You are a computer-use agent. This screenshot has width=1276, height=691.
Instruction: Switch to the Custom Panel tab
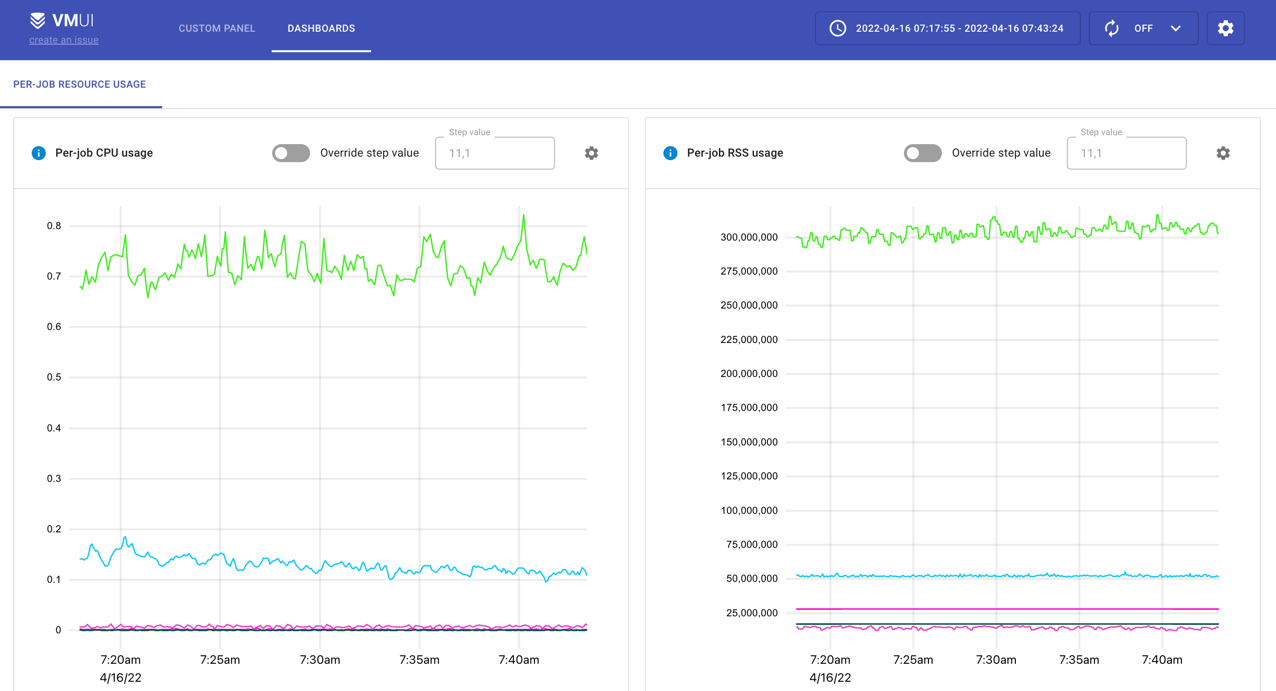point(217,28)
